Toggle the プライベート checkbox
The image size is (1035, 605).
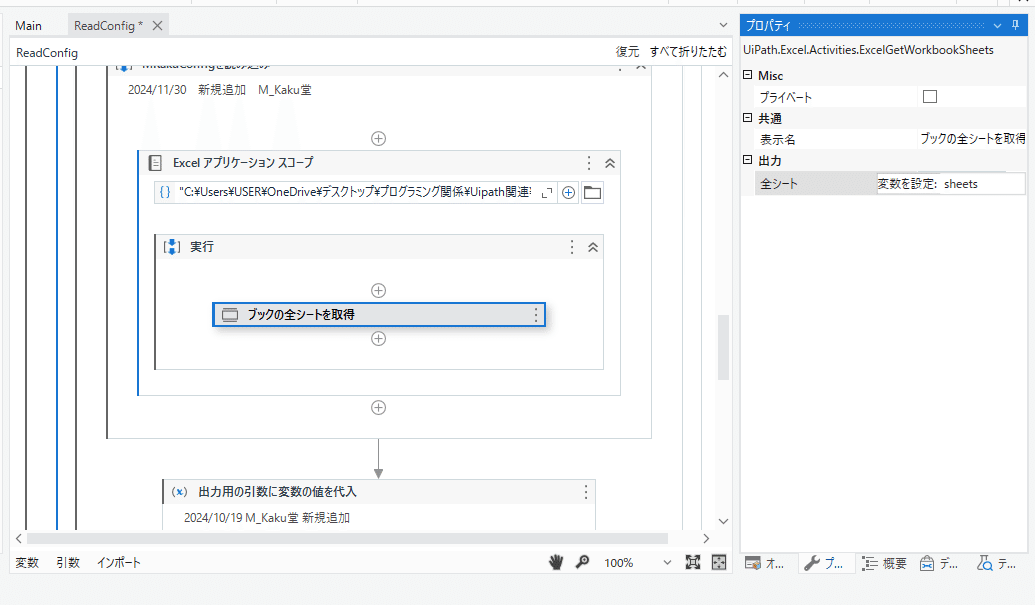[x=930, y=97]
